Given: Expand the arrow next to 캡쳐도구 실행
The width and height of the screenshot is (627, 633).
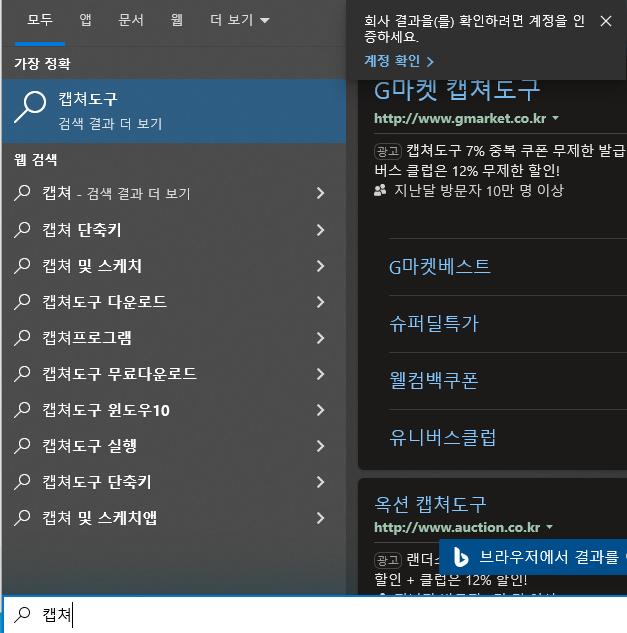Looking at the screenshot, I should [x=321, y=446].
